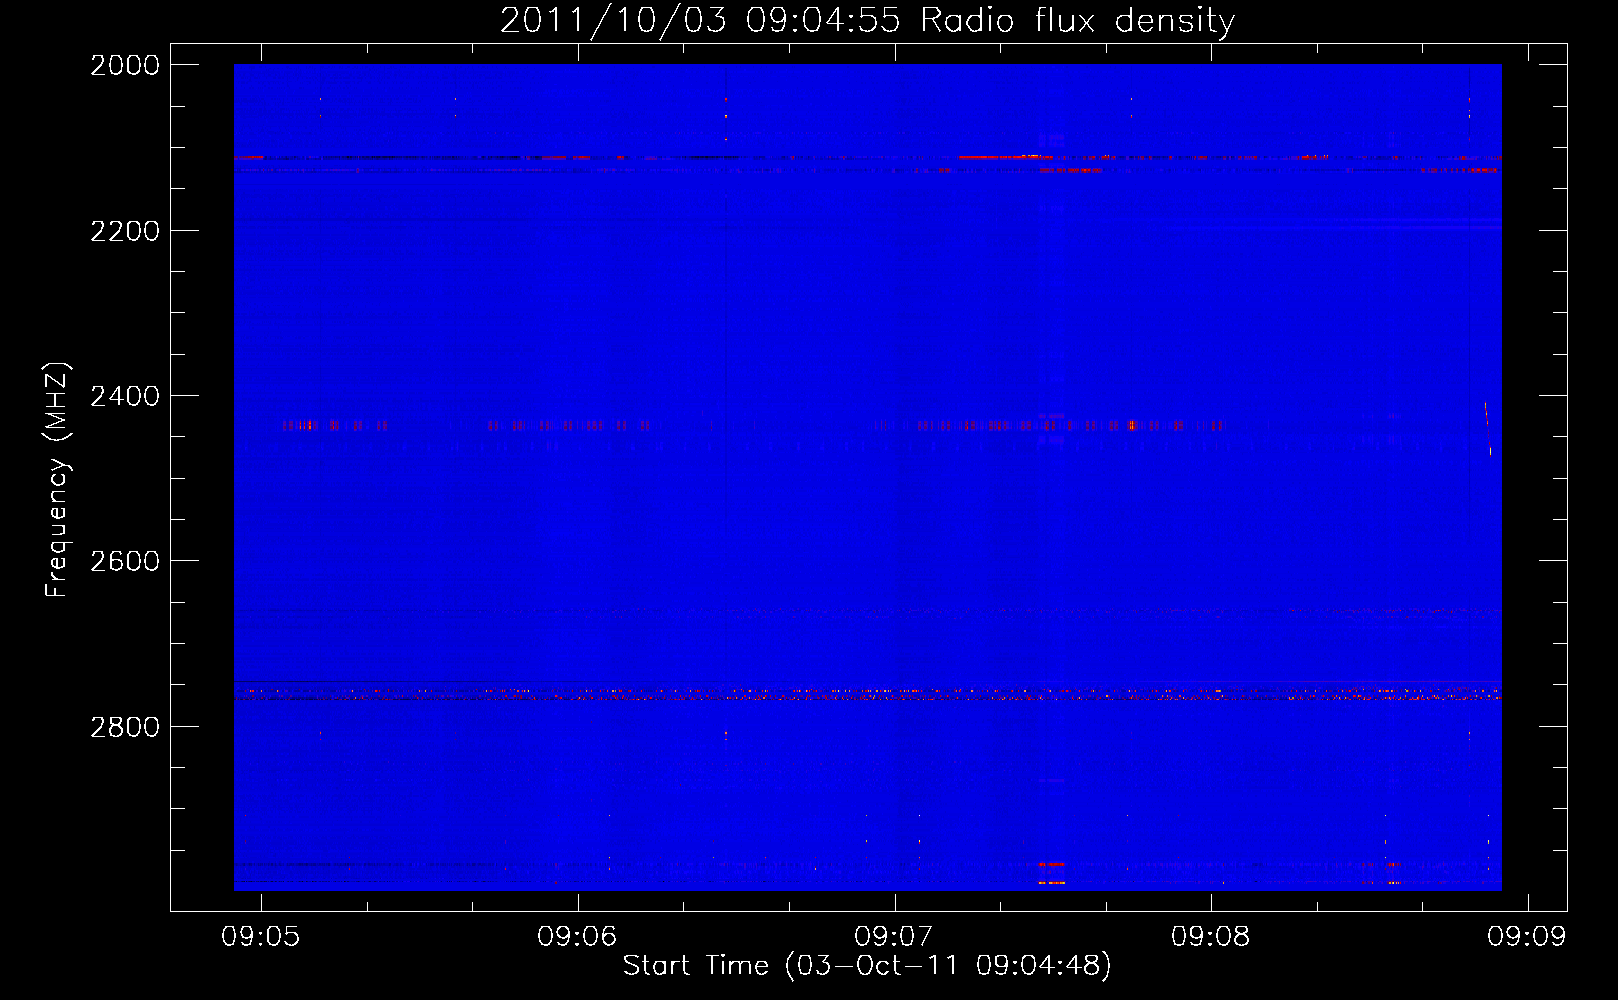Click the 2000 frequency tick label
The image size is (1618, 1000).
(x=125, y=65)
